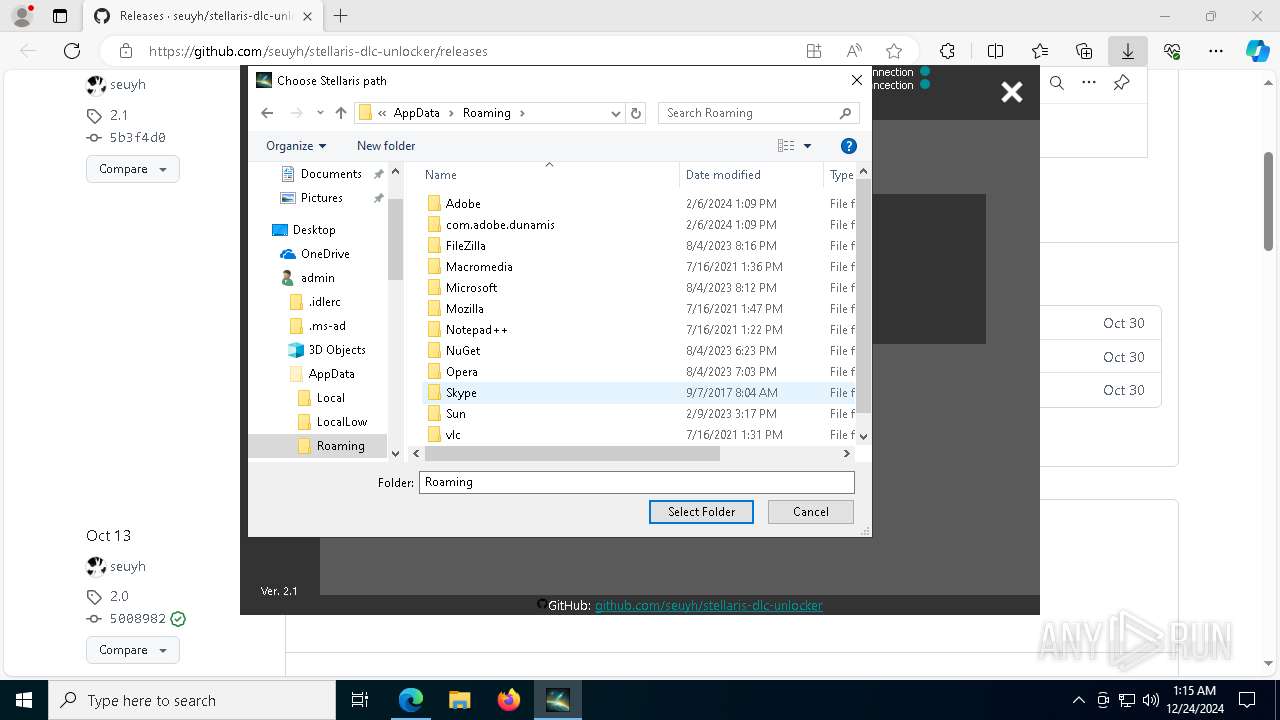Viewport: 1280px width, 720px height.
Task: Click Roaming breadcrumb segment
Action: click(x=487, y=113)
